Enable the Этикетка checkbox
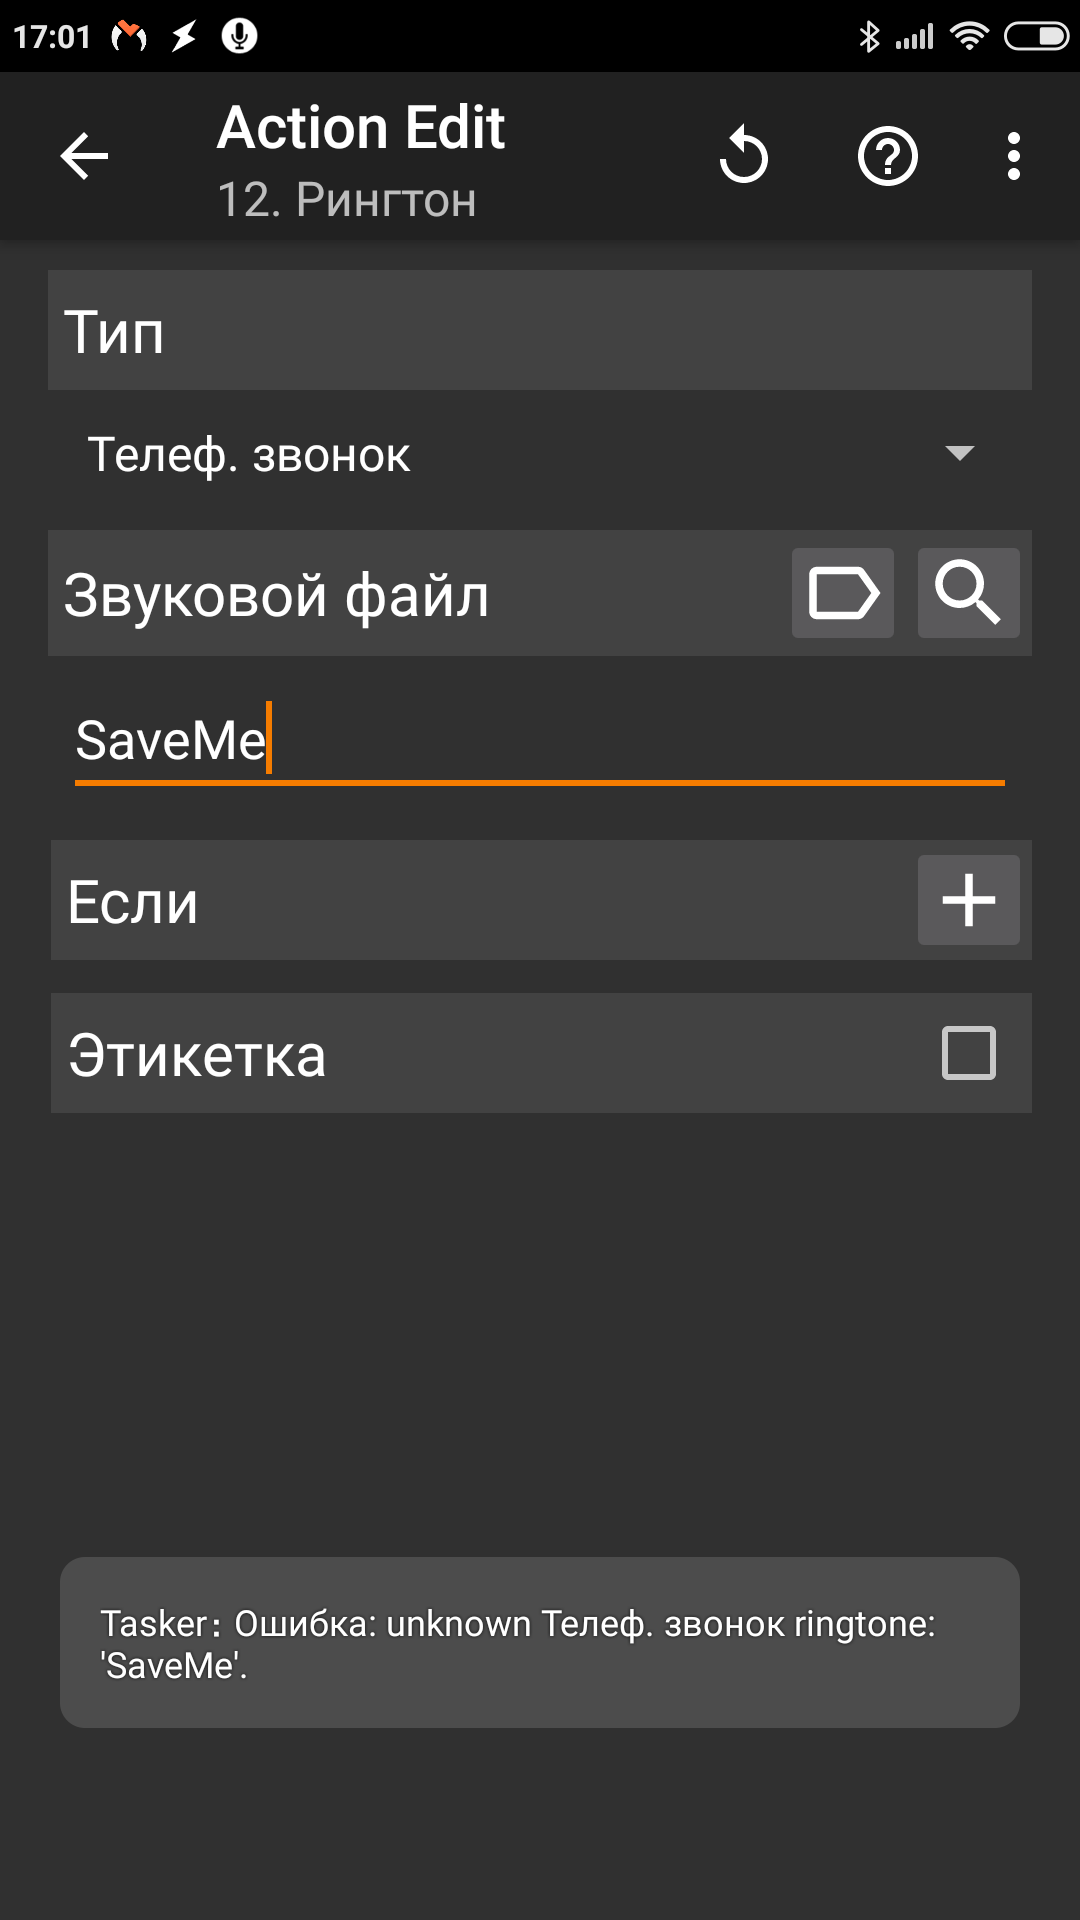1080x1920 pixels. point(968,1053)
